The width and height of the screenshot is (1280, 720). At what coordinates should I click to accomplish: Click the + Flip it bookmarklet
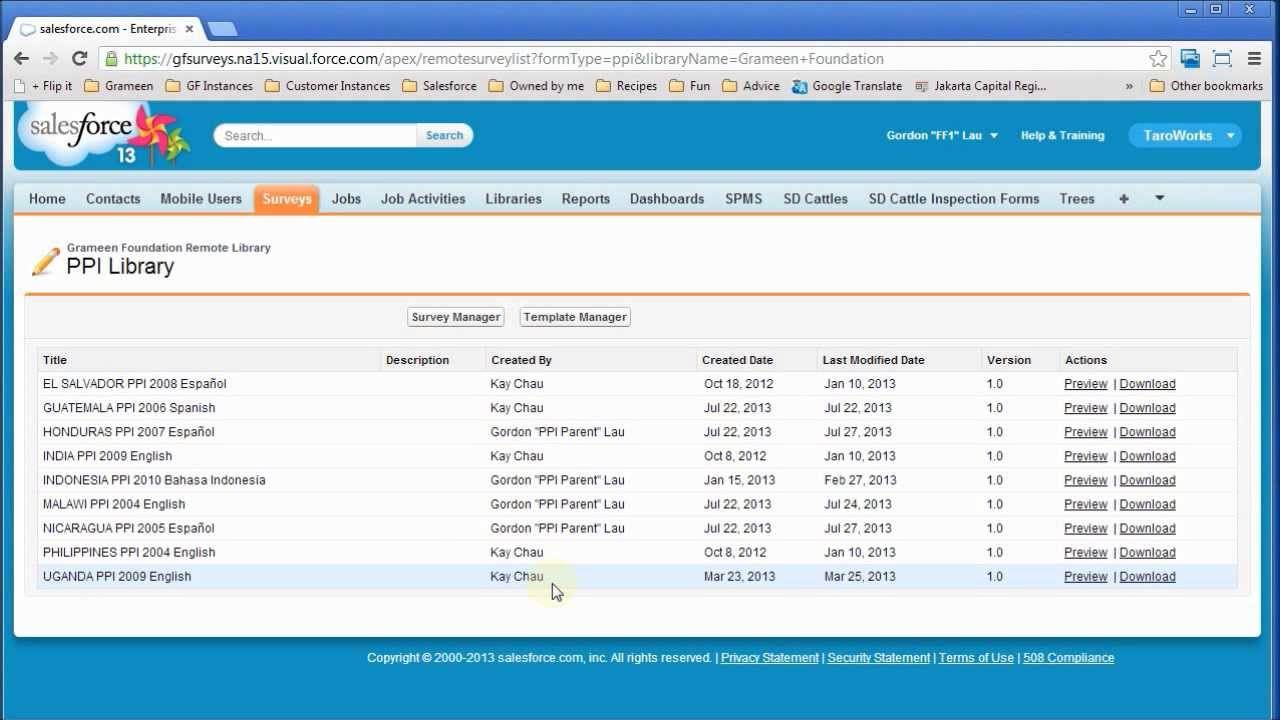click(44, 86)
